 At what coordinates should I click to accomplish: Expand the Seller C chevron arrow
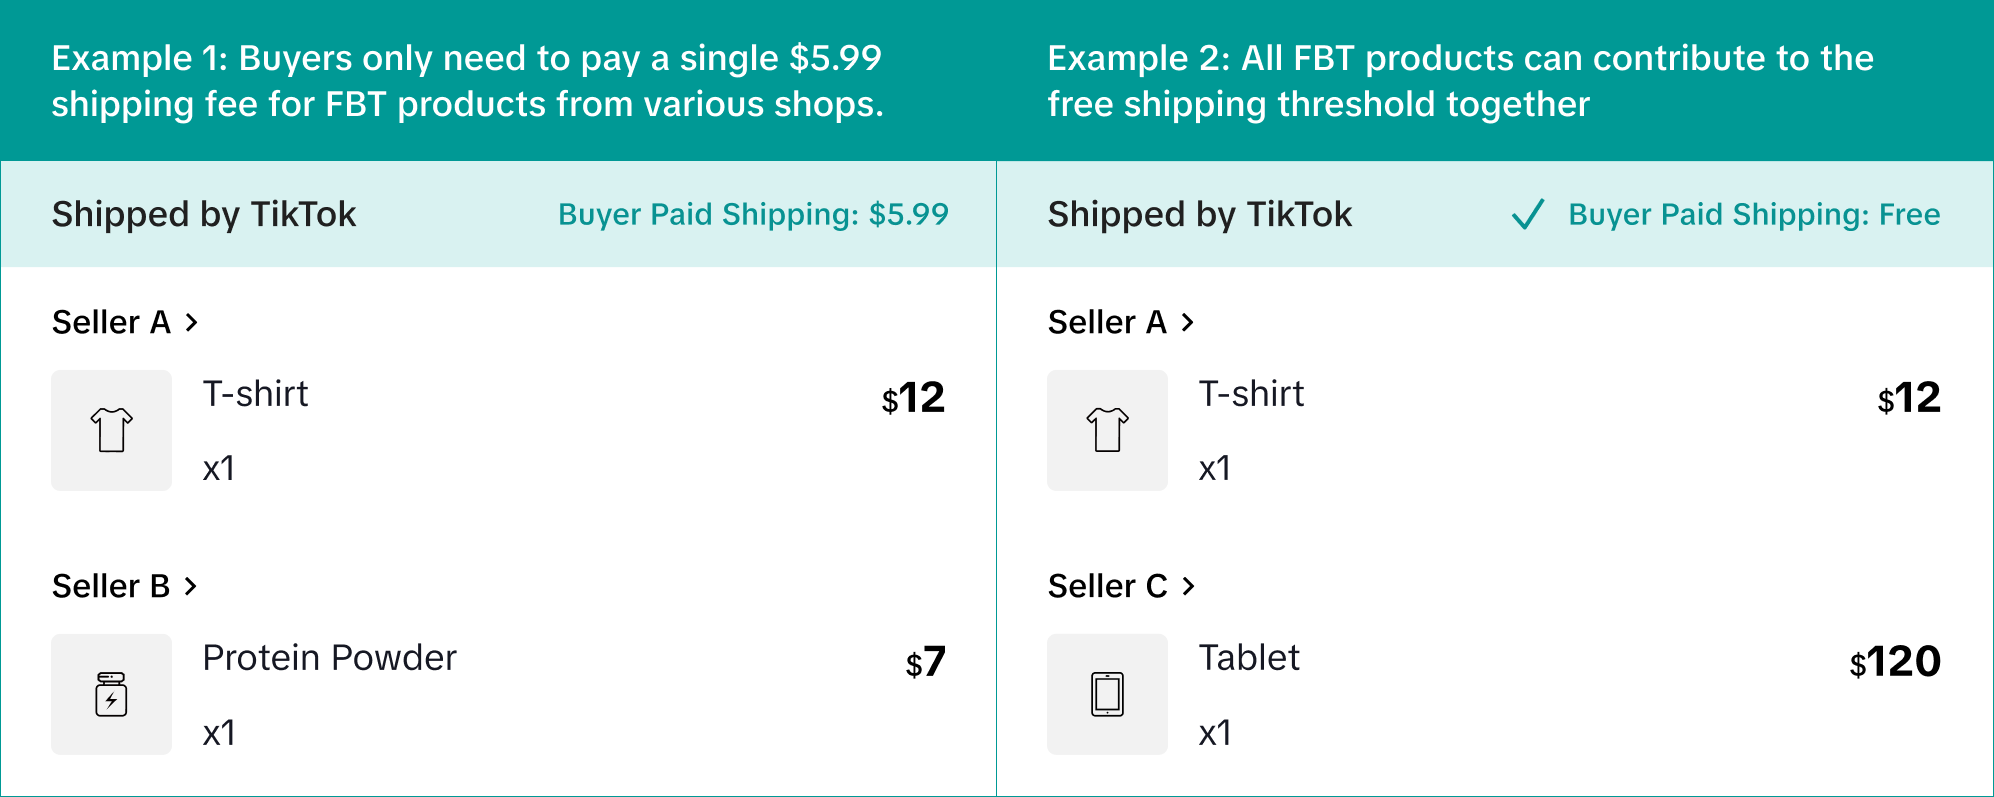[1189, 586]
